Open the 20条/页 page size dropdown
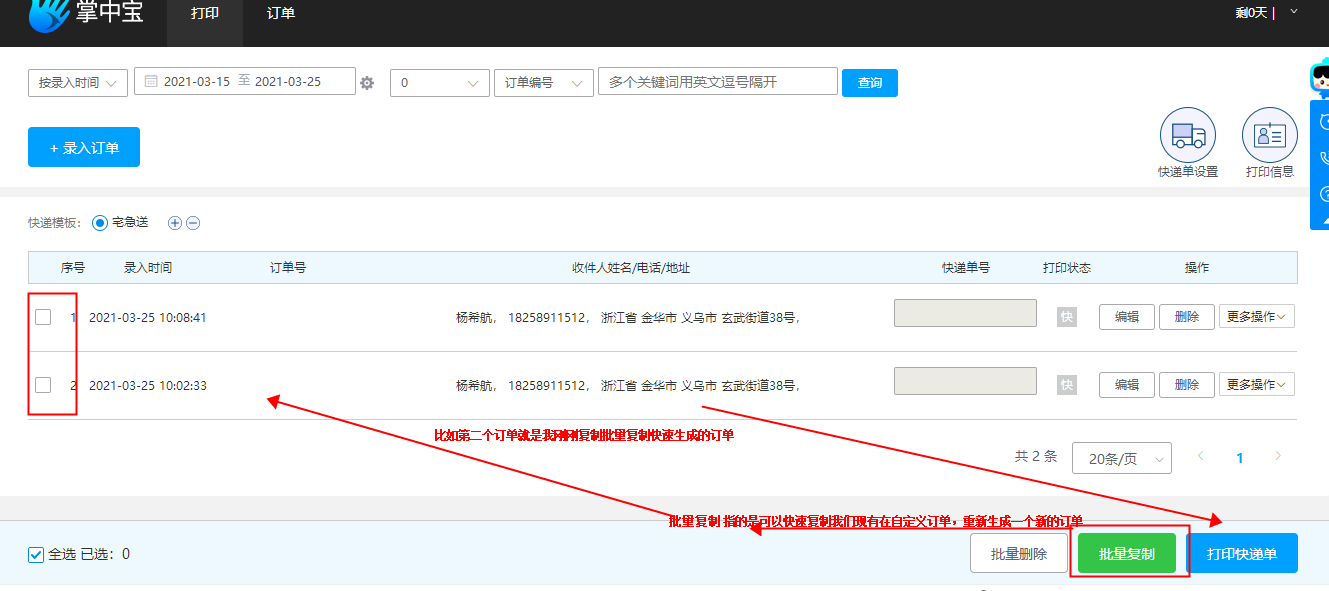The width and height of the screenshot is (1329, 591). pos(1122,458)
